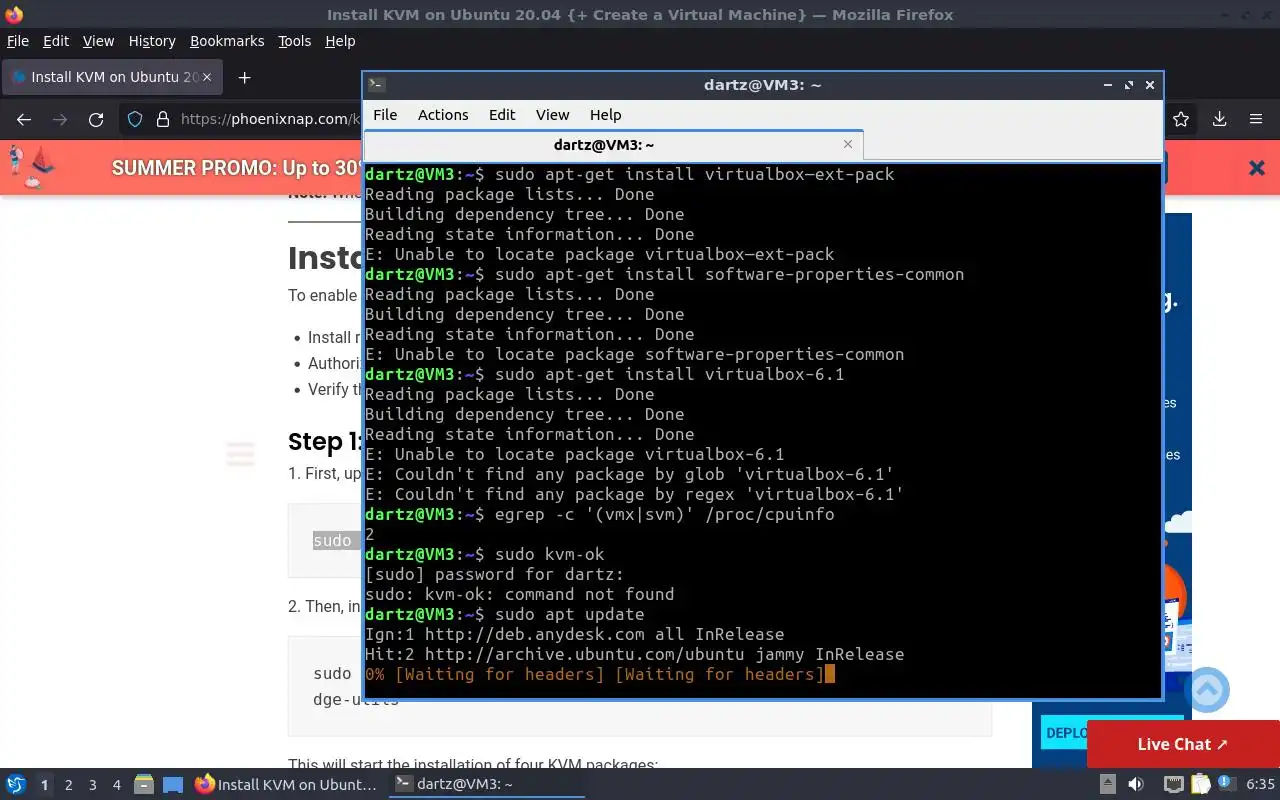This screenshot has width=1280, height=800.
Task: Open terminal Help menu
Action: (605, 115)
